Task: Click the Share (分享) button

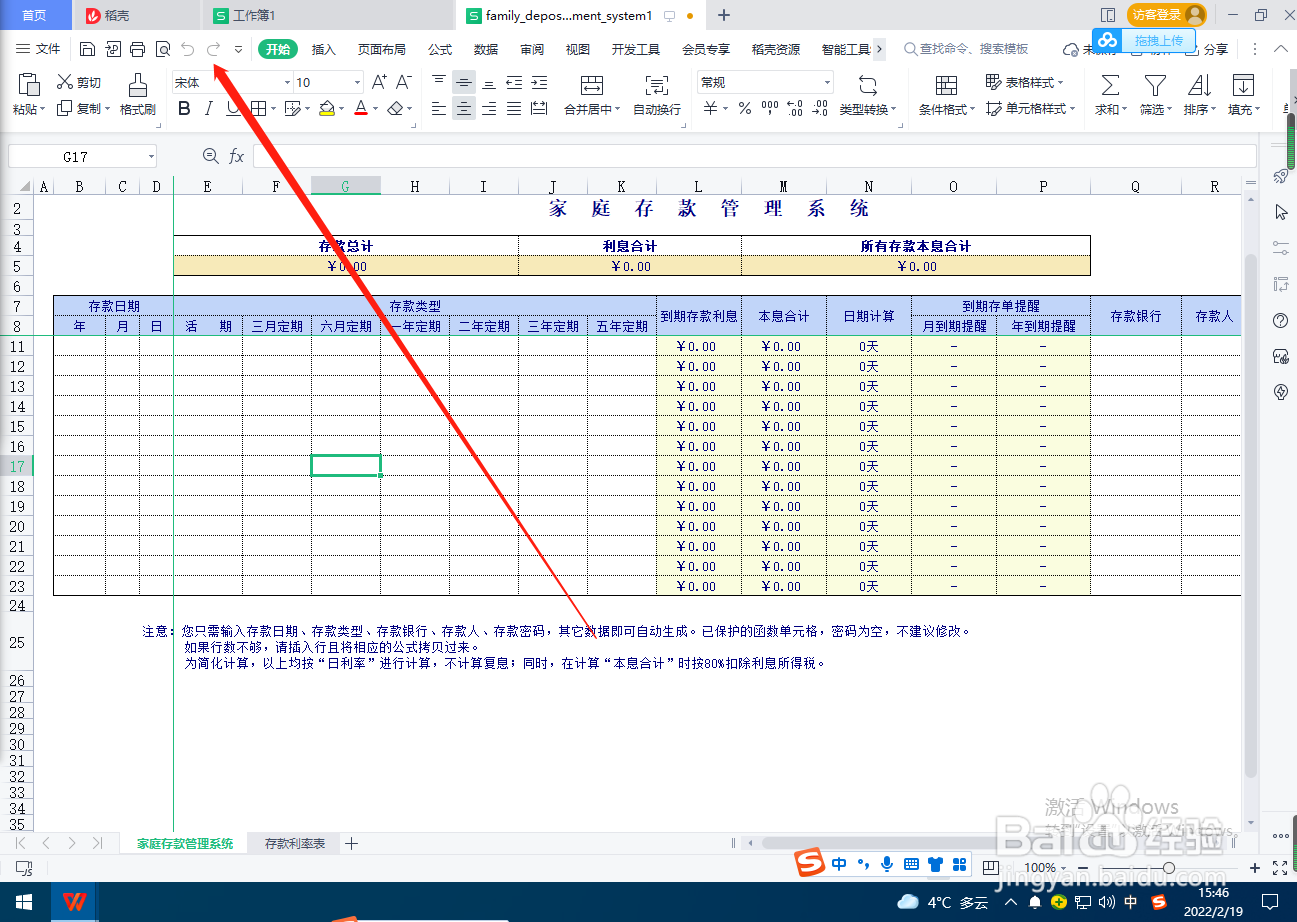Action: 1207,49
